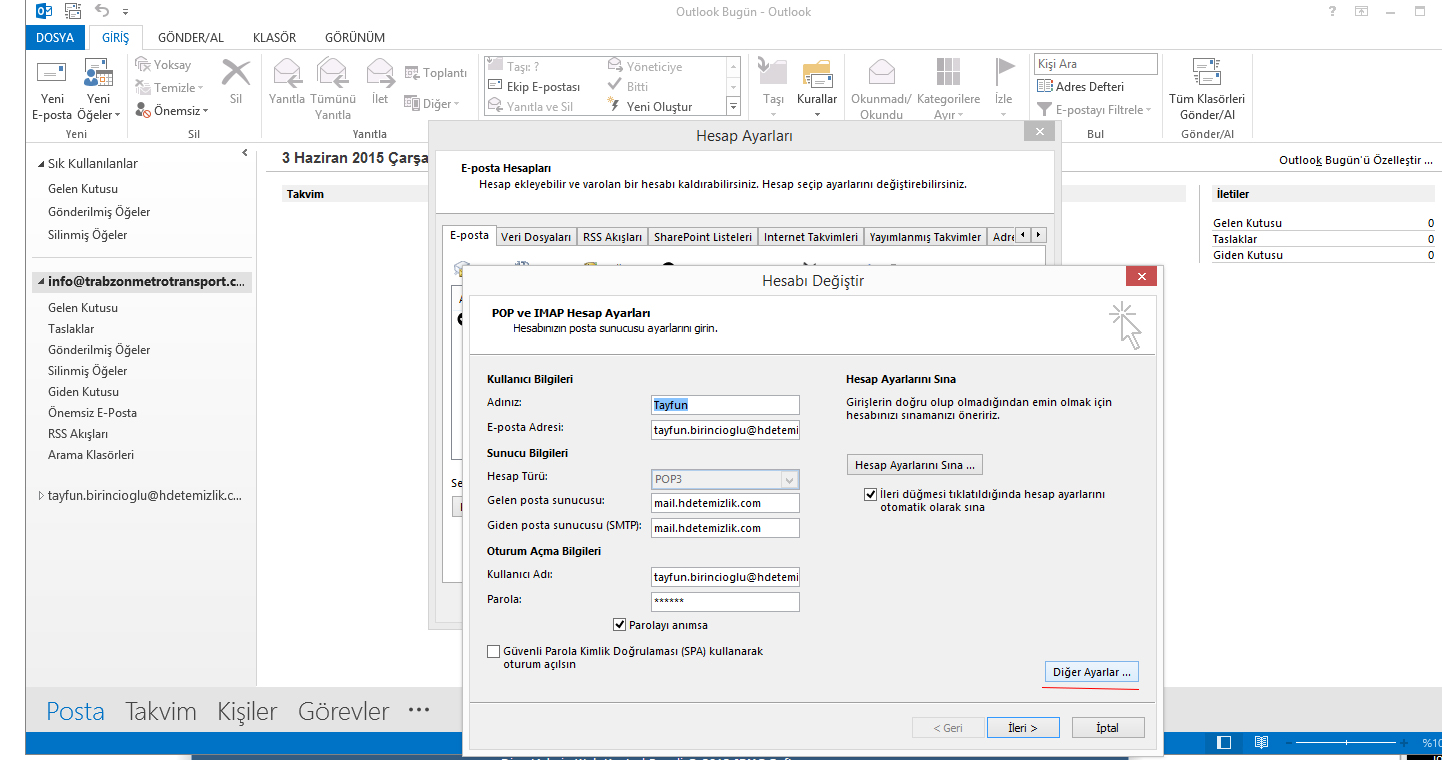The image size is (1442, 760).
Task: Collapse the Sık Kullanılanlar section
Action: (x=41, y=164)
